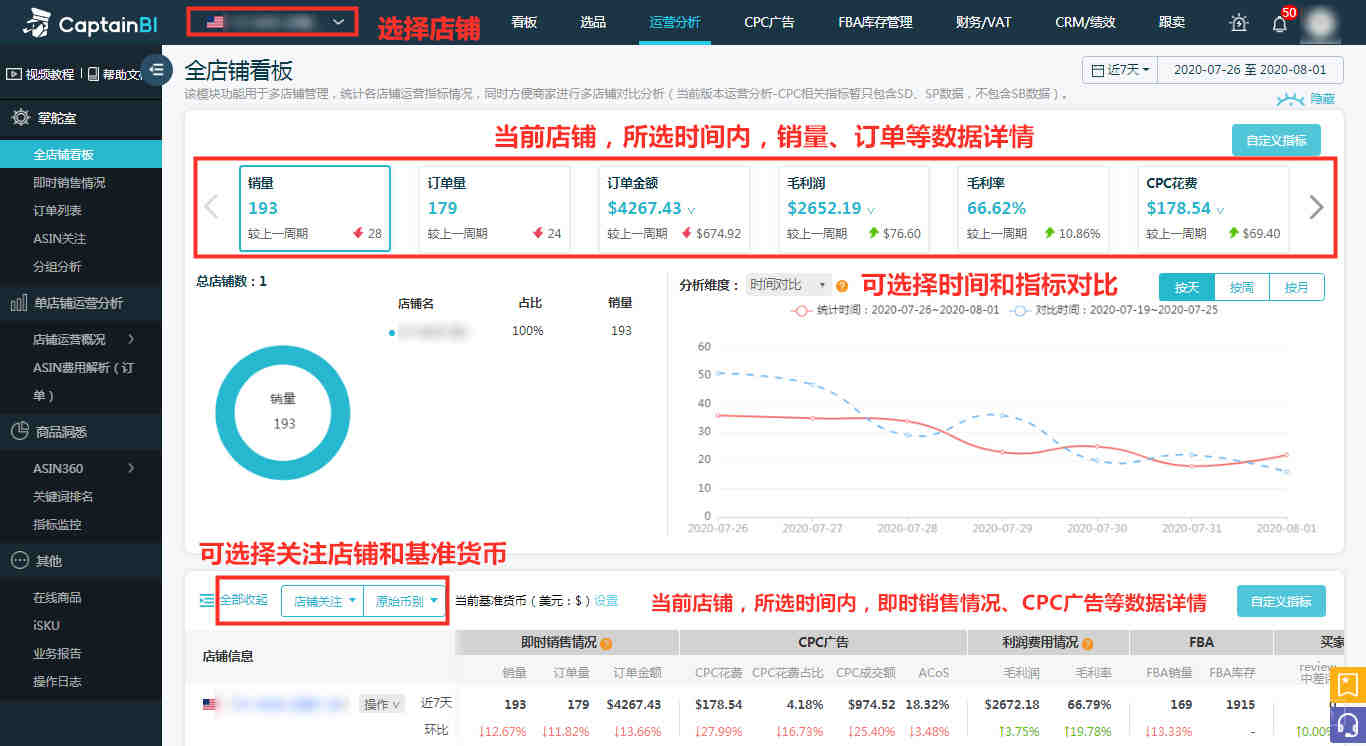Open 操作 dropdown in store row
The width and height of the screenshot is (1366, 746).
coord(382,704)
